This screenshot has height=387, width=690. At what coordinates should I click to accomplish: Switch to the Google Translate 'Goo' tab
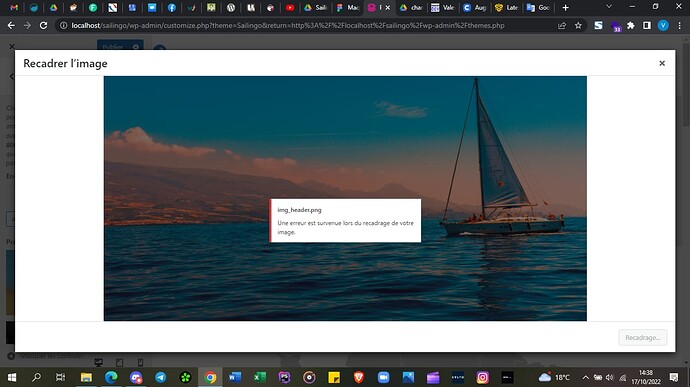(x=538, y=7)
